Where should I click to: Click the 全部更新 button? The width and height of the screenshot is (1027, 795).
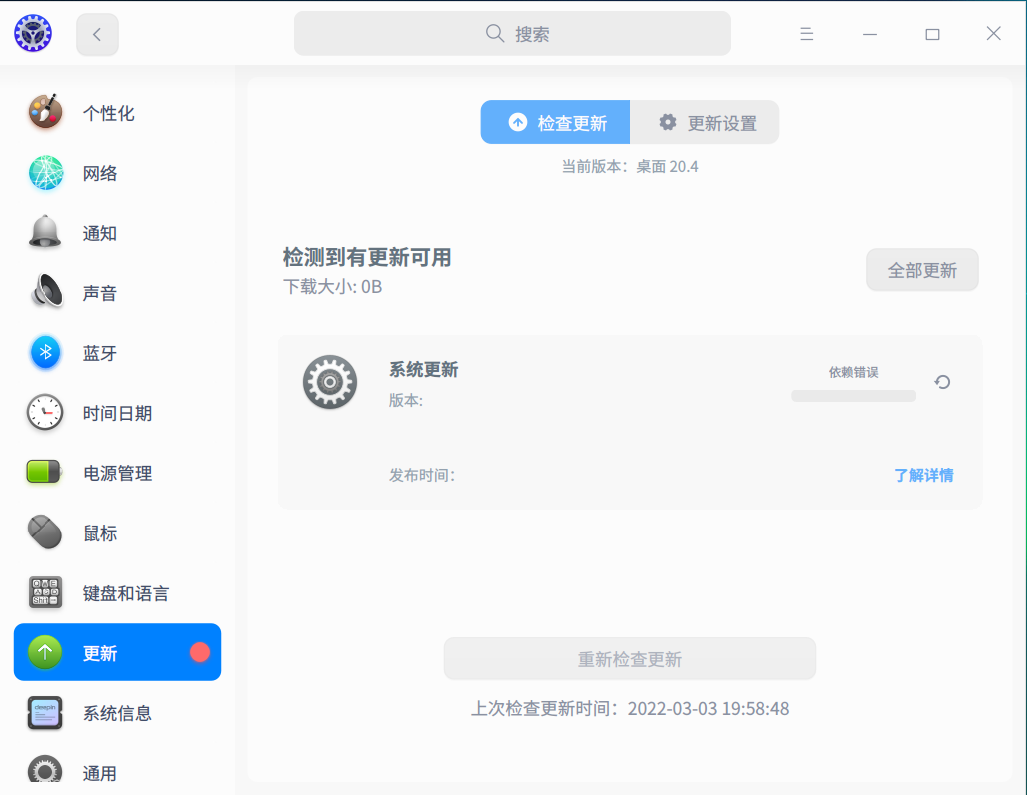point(921,269)
